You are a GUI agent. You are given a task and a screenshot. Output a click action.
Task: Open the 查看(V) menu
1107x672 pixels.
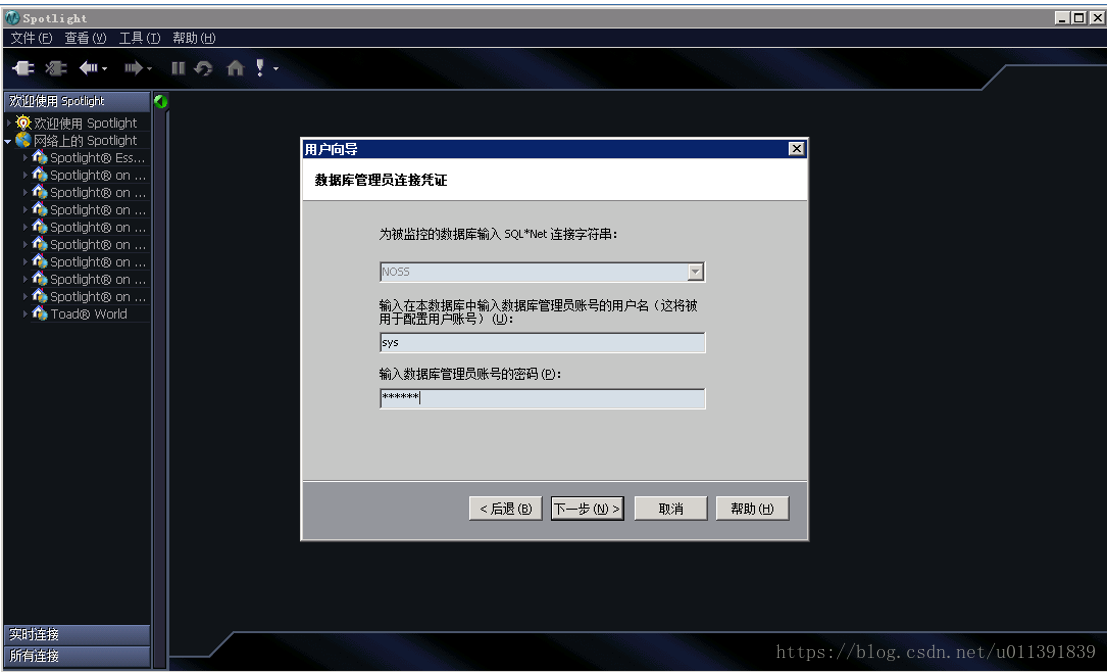(85, 38)
